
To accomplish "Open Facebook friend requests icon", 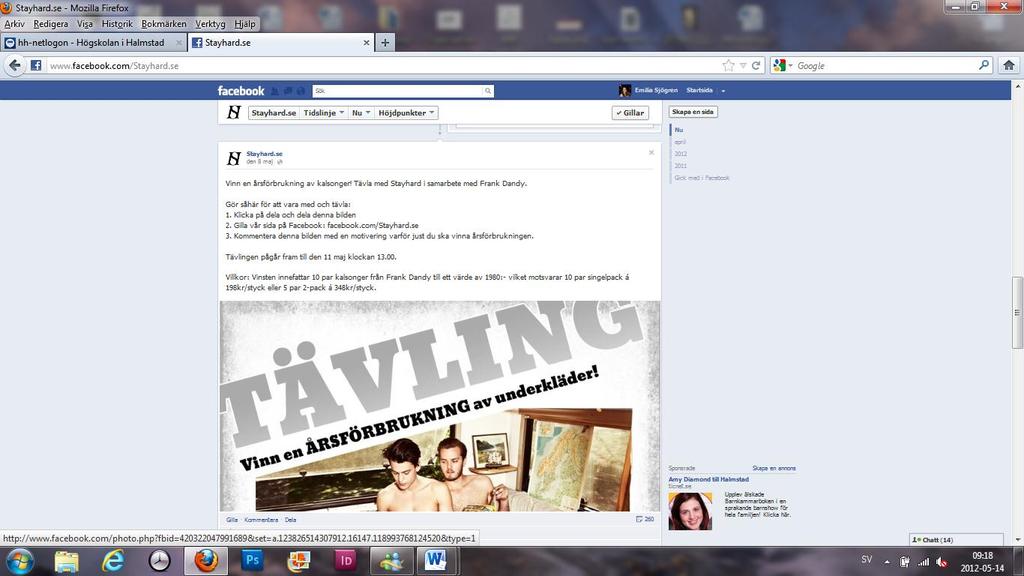I will click(x=275, y=91).
